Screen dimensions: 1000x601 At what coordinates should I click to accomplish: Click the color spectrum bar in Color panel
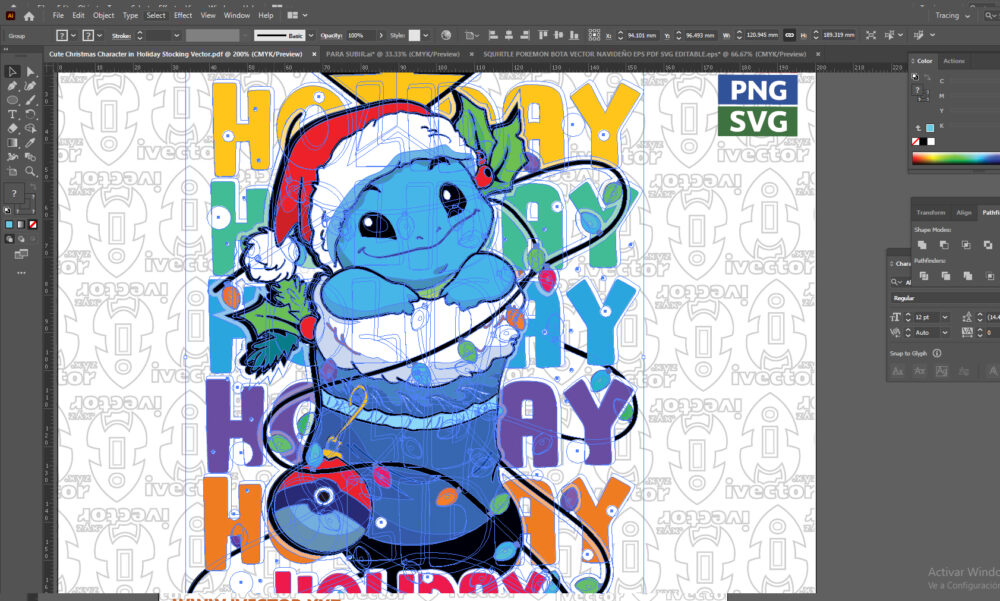click(955, 158)
